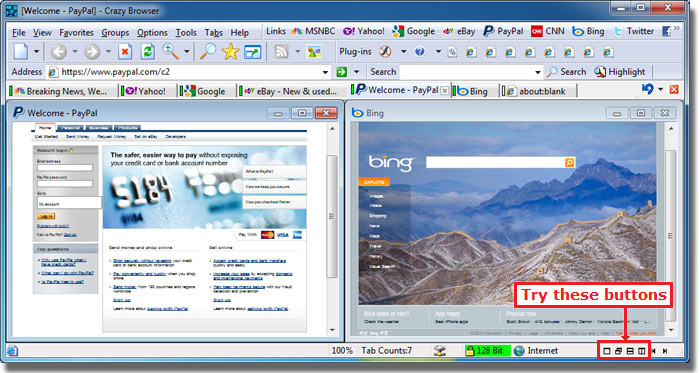700x373 pixels.
Task: Click the Highlight button
Action: coord(620,72)
